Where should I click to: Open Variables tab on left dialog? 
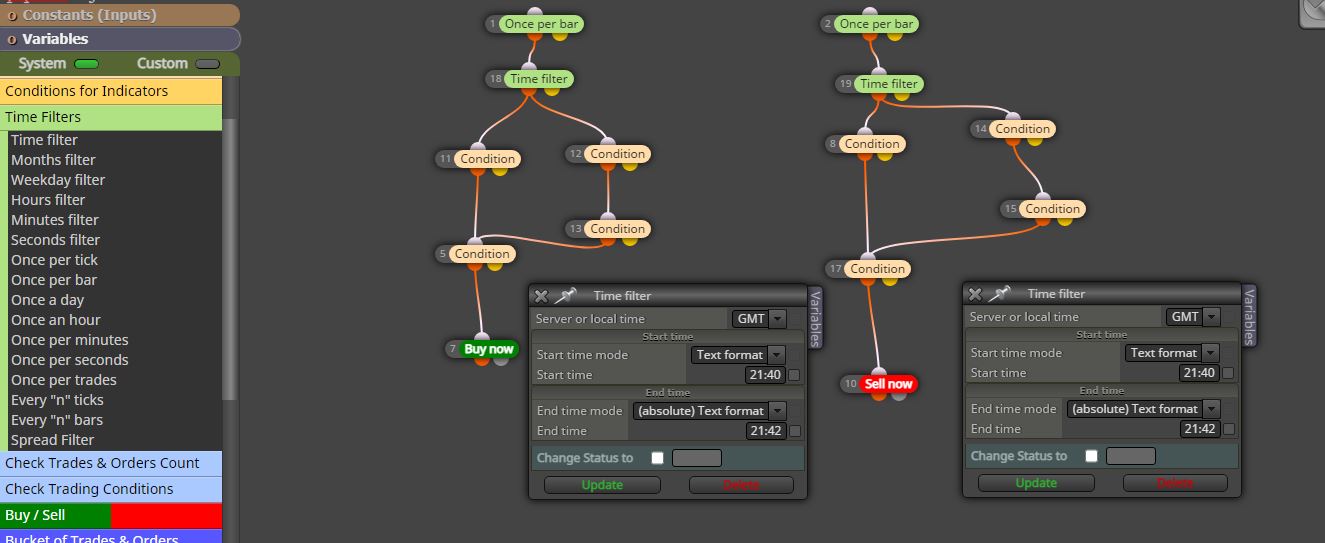coord(814,318)
